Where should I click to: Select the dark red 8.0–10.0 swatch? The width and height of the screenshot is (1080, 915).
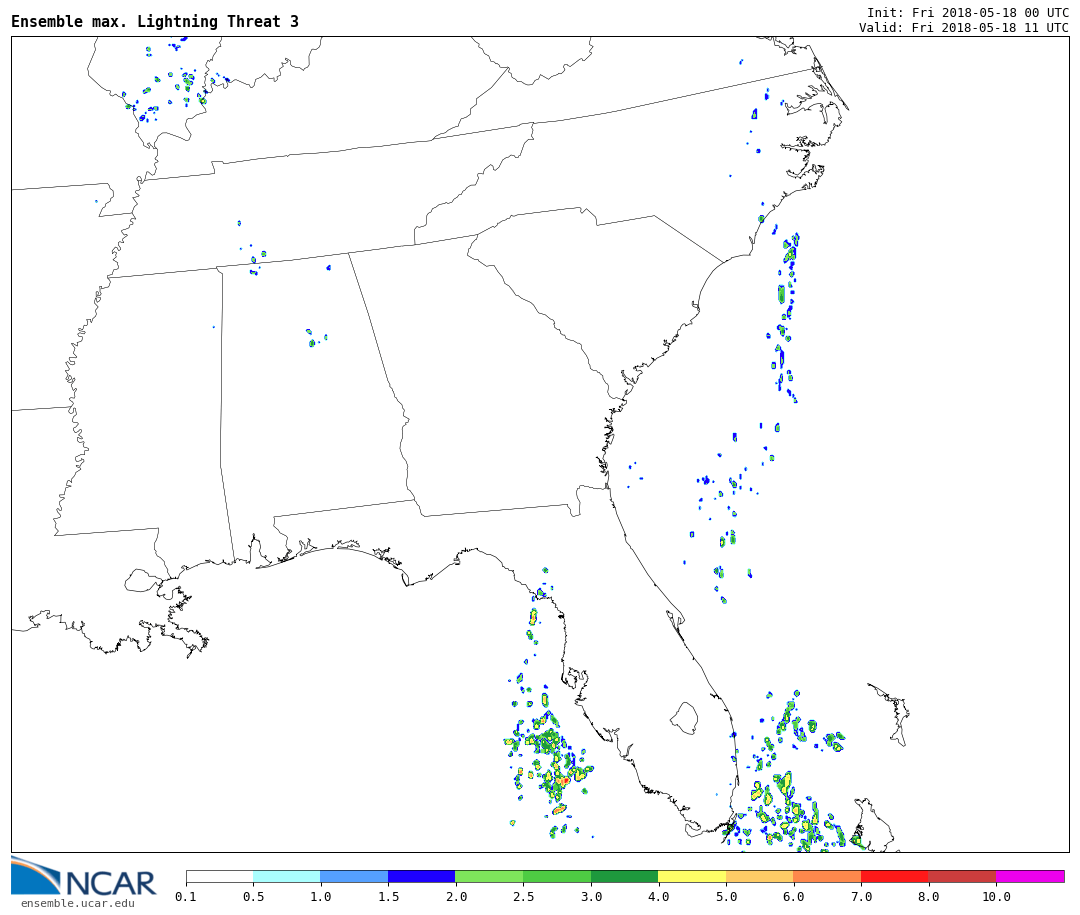(961, 876)
